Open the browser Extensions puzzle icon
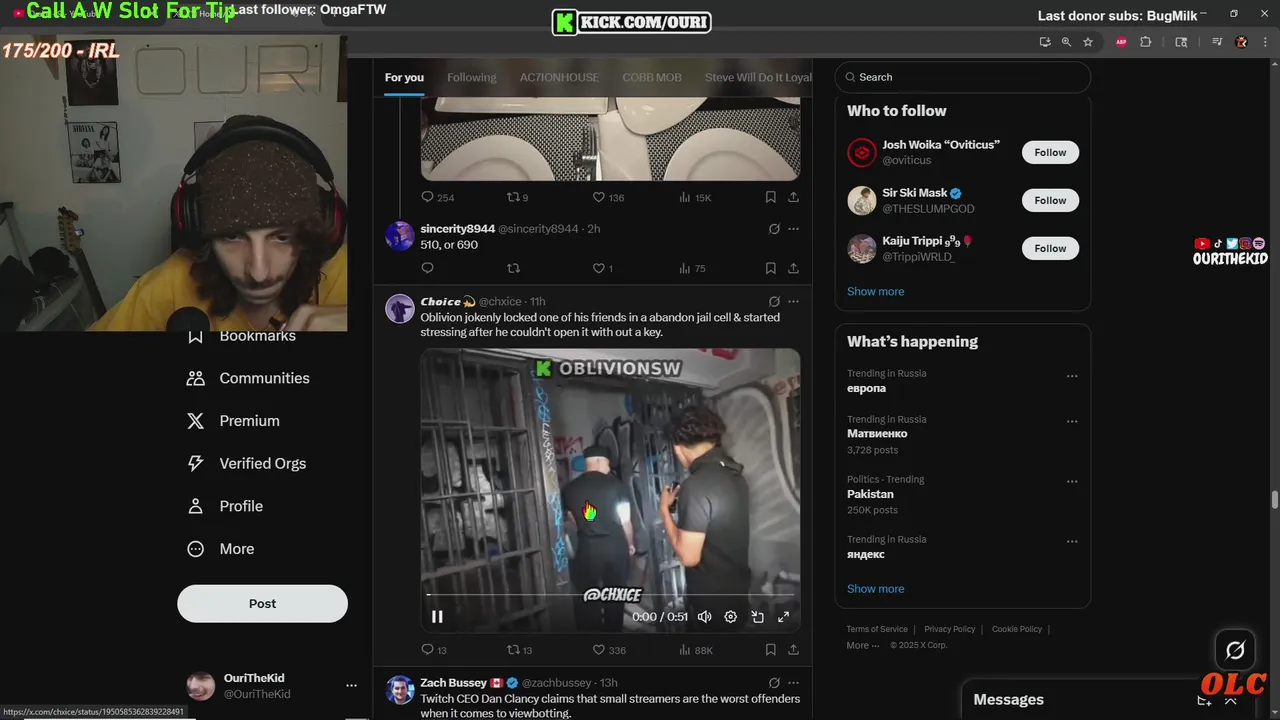This screenshot has height=720, width=1280. [1146, 42]
